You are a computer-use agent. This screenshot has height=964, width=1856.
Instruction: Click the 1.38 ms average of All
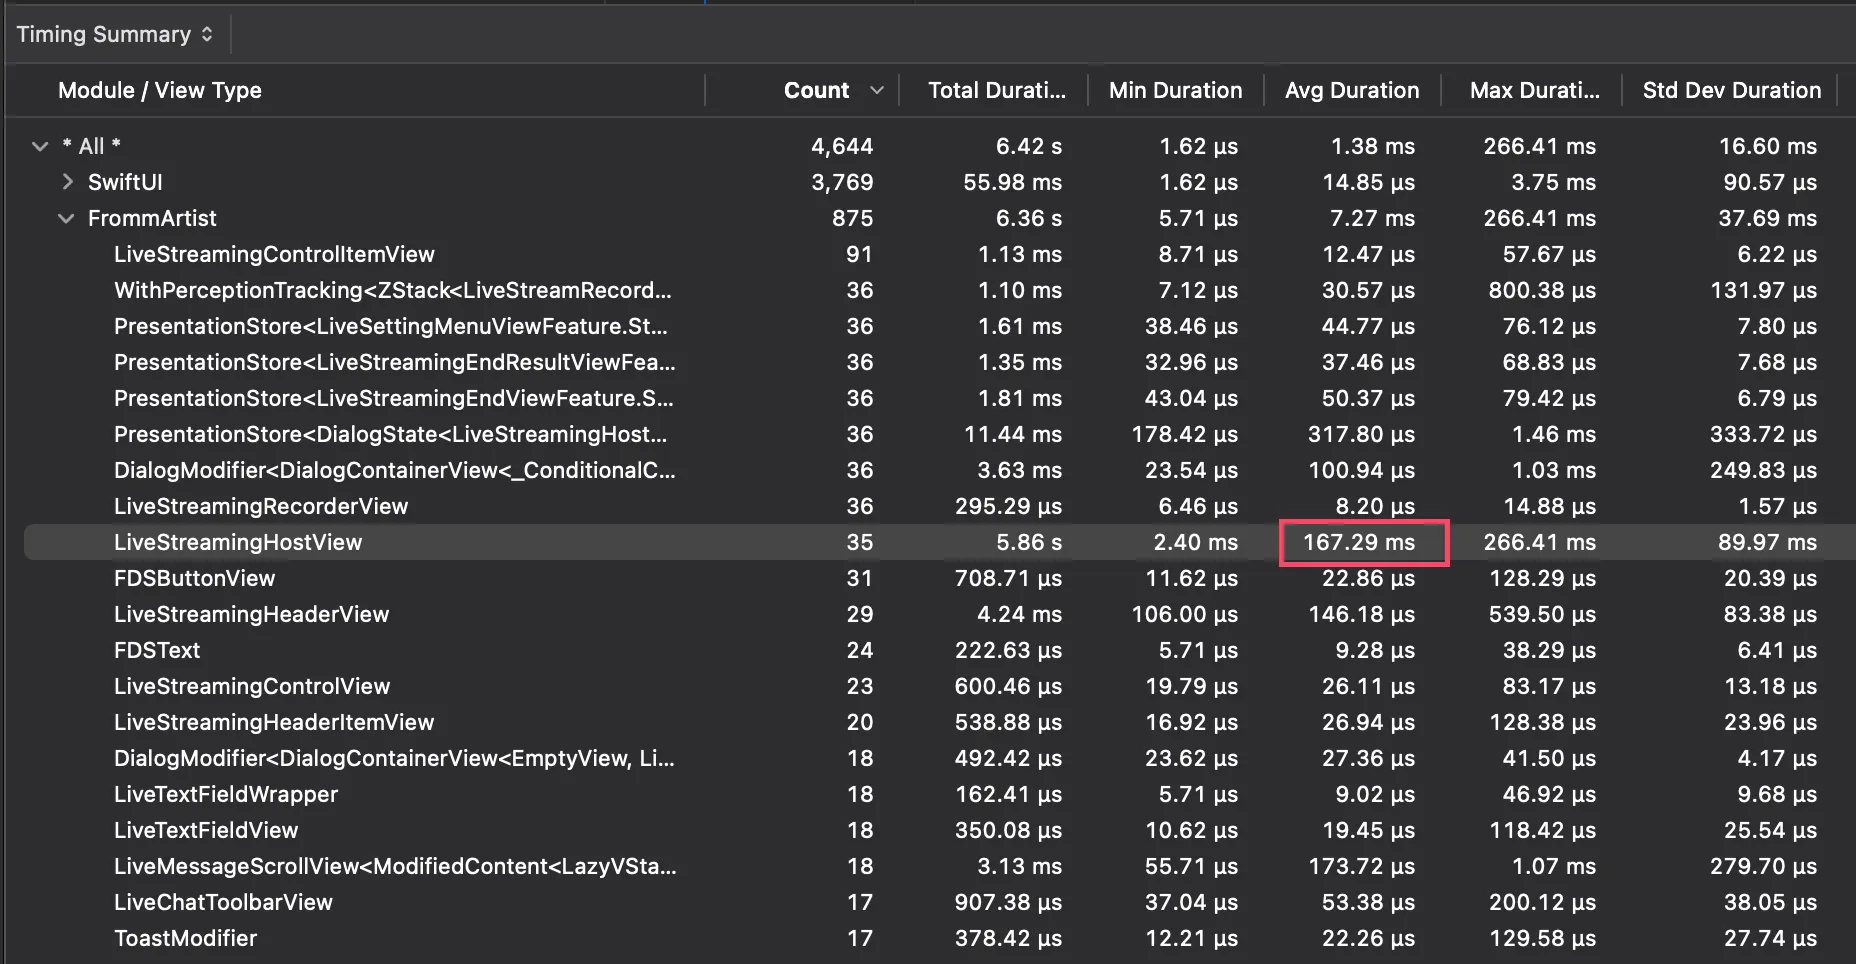pyautogui.click(x=1373, y=146)
